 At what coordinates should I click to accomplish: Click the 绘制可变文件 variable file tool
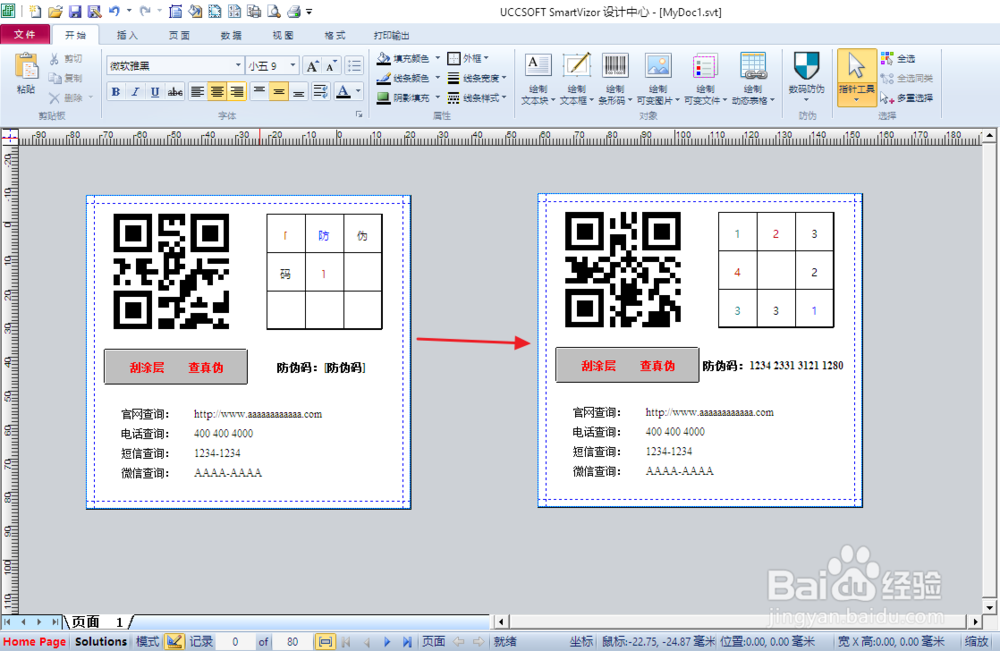[705, 79]
